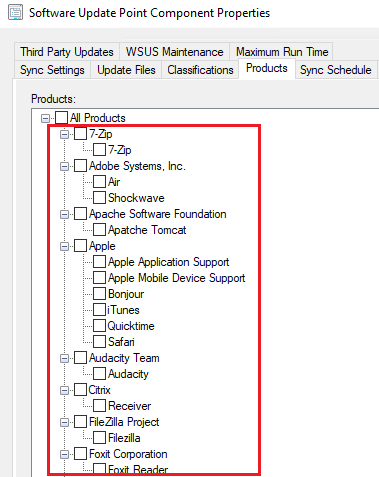Enable the Shockwave checkbox
The image size is (379, 477).
click(99, 198)
